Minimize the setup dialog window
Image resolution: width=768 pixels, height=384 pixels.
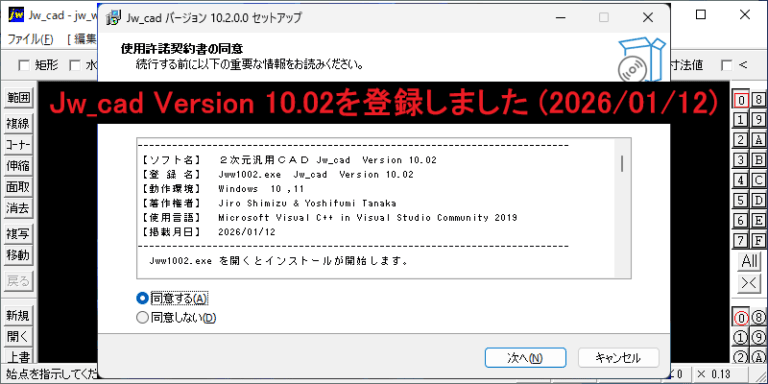pyautogui.click(x=560, y=18)
